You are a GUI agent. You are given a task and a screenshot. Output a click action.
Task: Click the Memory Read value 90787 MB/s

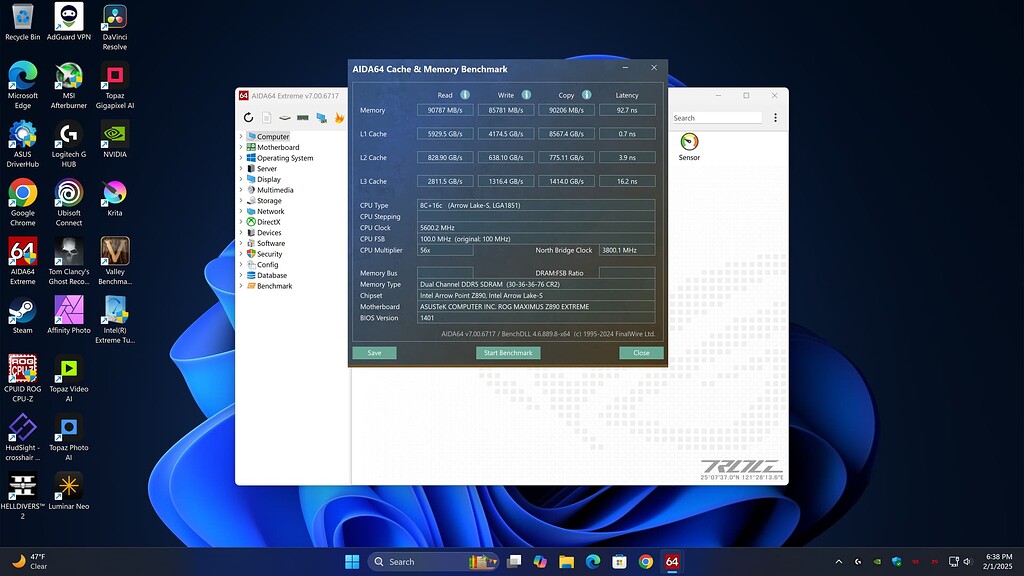pyautogui.click(x=445, y=110)
